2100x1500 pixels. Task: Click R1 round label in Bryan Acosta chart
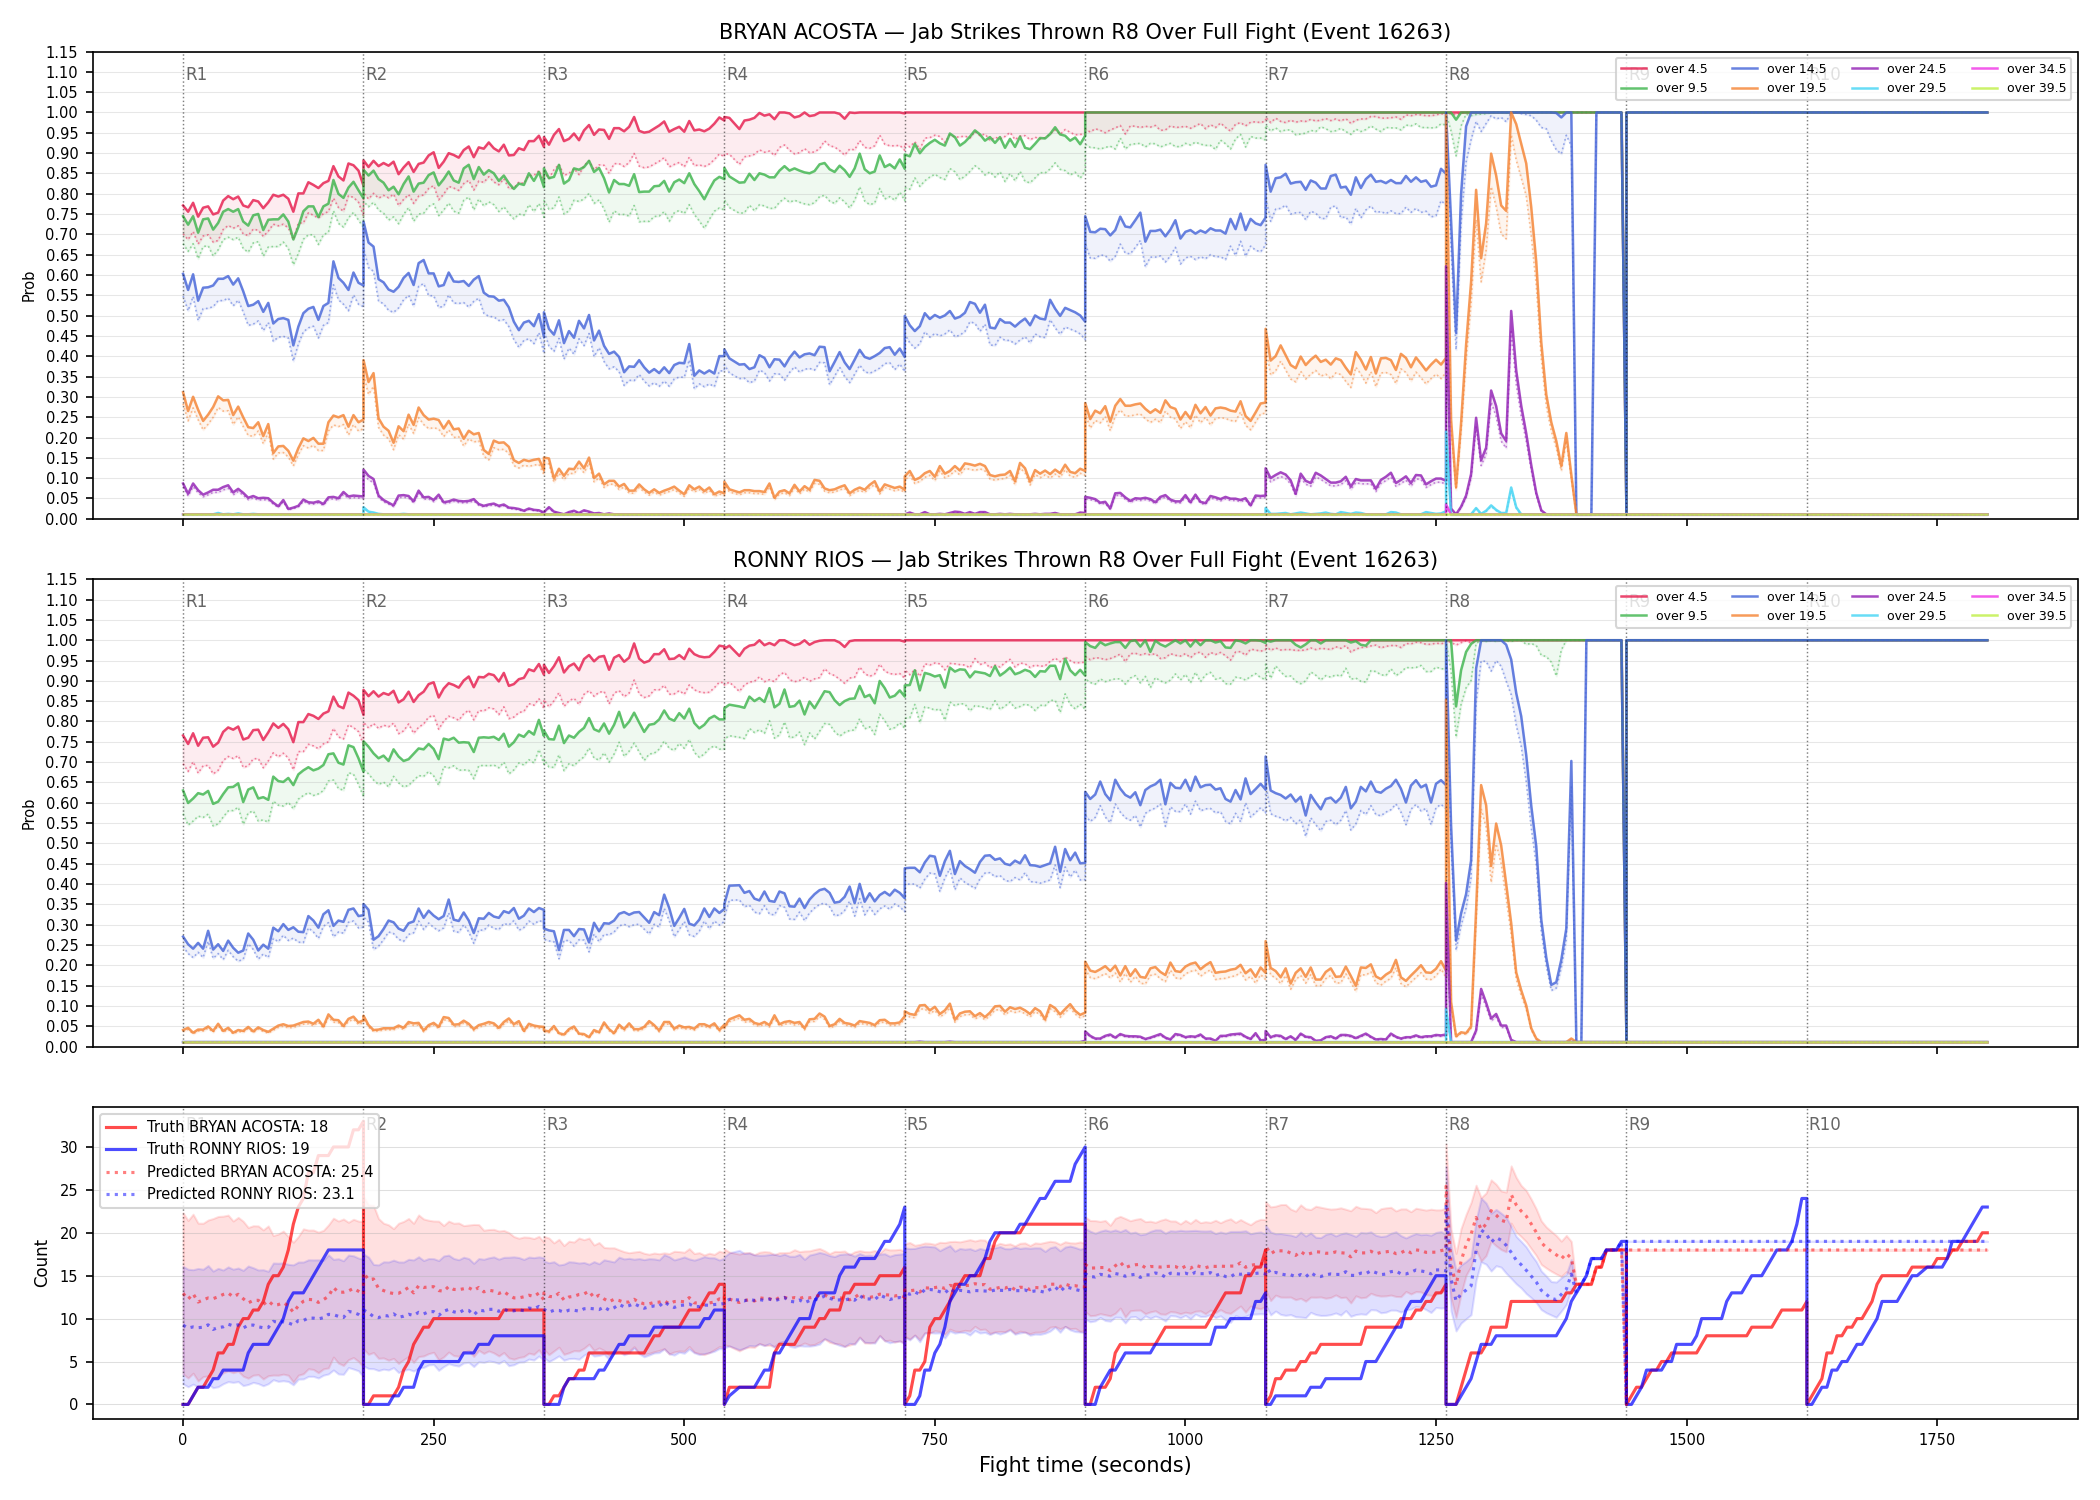coord(196,74)
